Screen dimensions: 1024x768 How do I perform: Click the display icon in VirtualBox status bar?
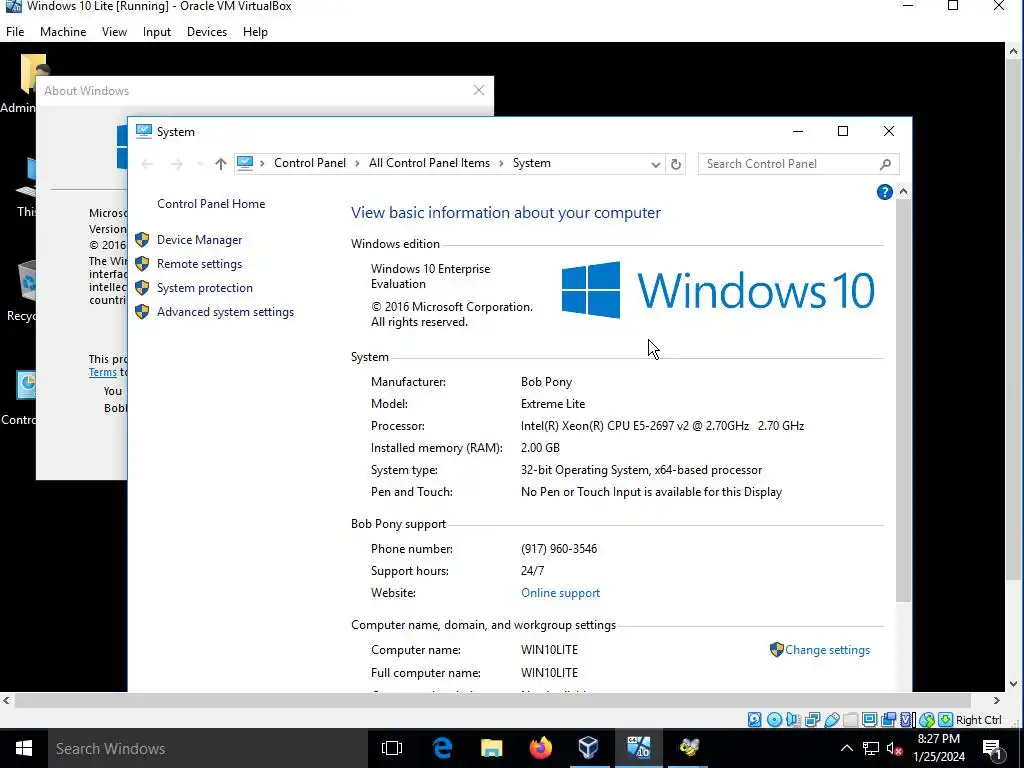click(x=869, y=720)
